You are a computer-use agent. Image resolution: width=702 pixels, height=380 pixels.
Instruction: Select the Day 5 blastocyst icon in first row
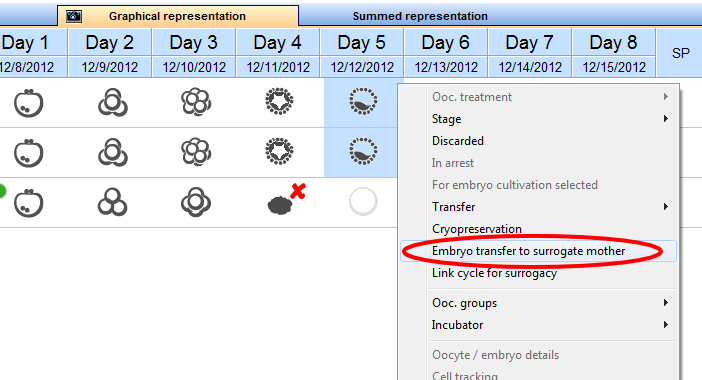click(363, 101)
